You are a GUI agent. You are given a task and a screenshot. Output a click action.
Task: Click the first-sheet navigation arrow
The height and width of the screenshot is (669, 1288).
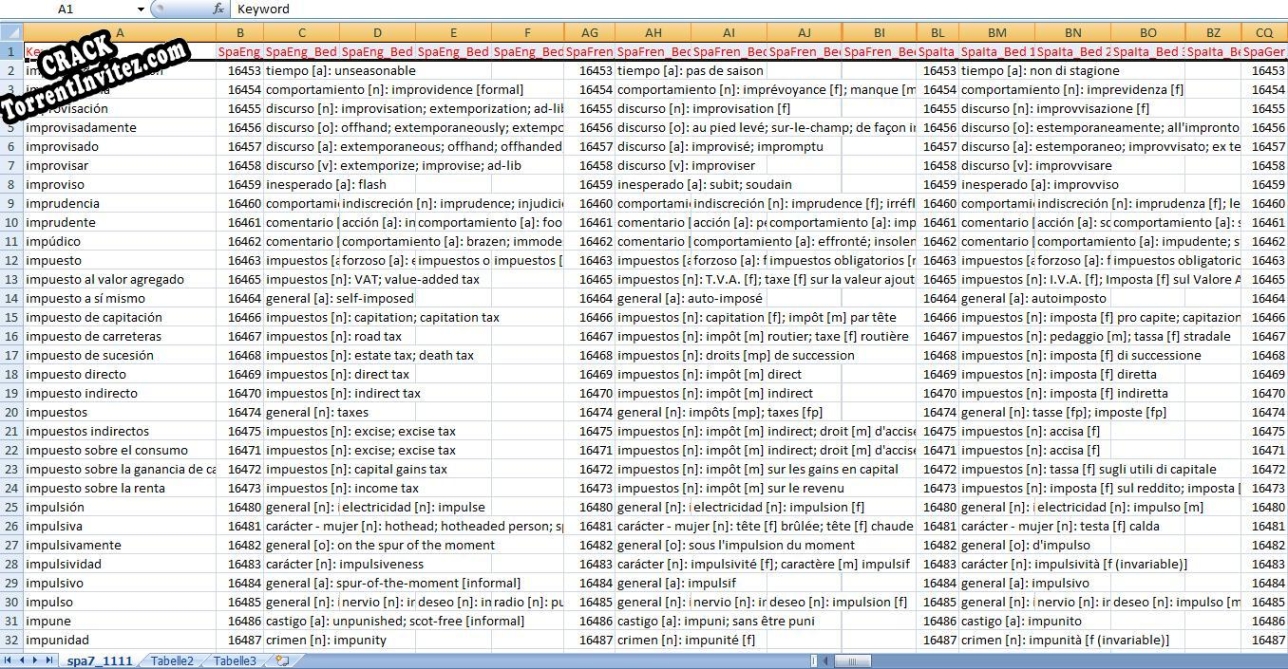(x=10, y=661)
